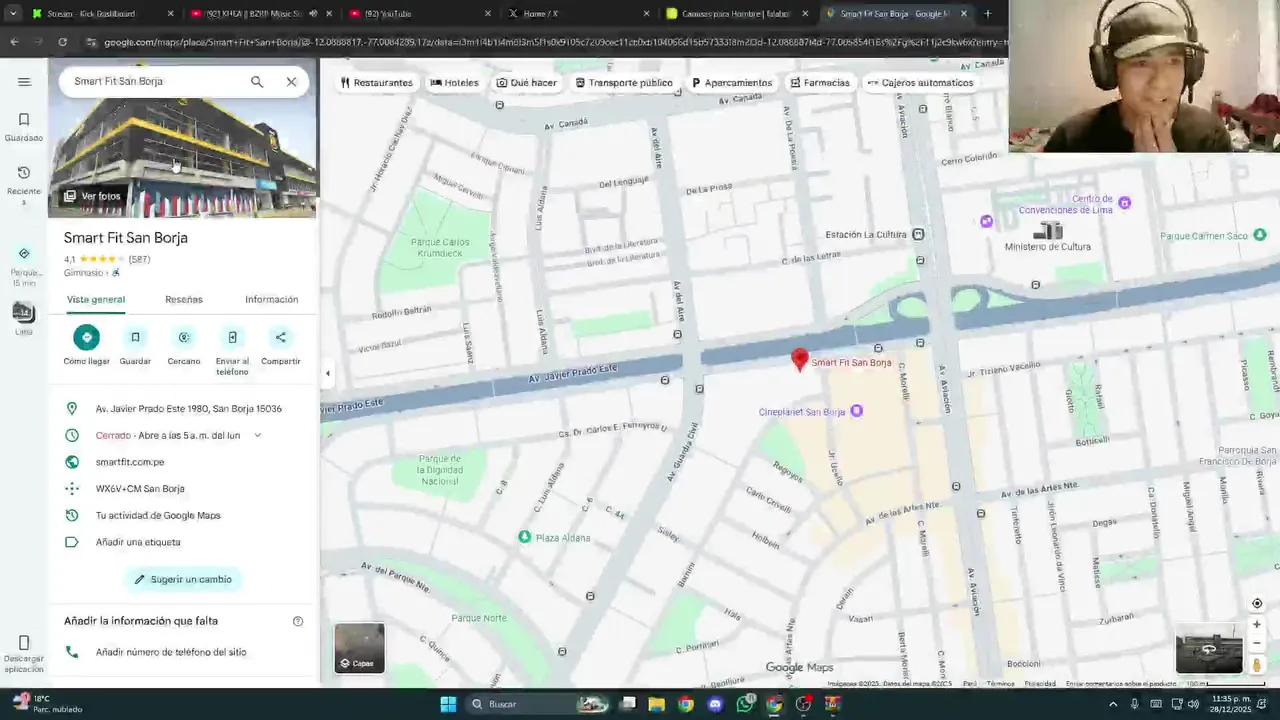The width and height of the screenshot is (1280, 720).
Task: Open the browser tab search dropdown
Action: point(12,14)
